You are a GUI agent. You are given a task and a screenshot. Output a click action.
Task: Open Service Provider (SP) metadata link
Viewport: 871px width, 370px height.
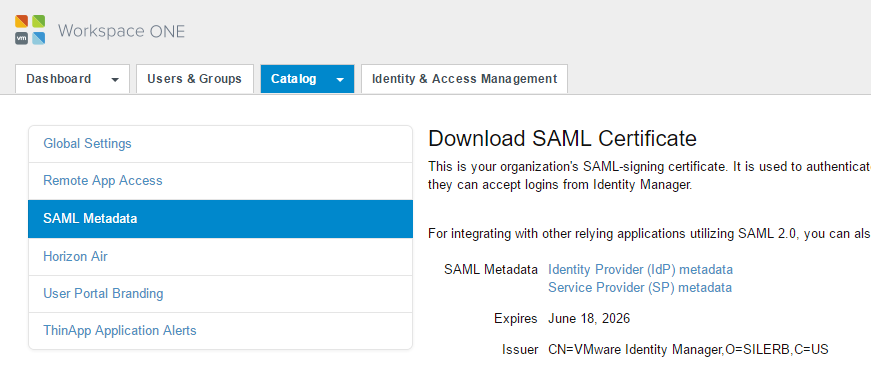click(640, 287)
